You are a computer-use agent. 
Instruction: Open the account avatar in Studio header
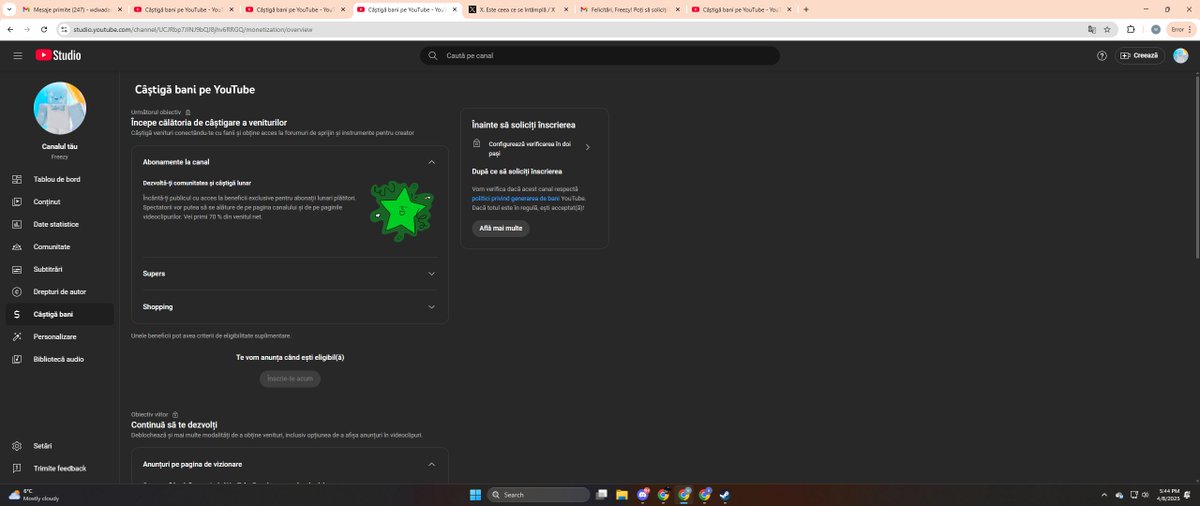[1181, 56]
